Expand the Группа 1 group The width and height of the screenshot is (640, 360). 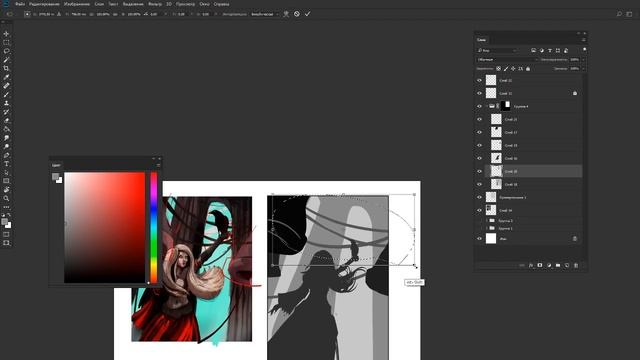(x=487, y=228)
